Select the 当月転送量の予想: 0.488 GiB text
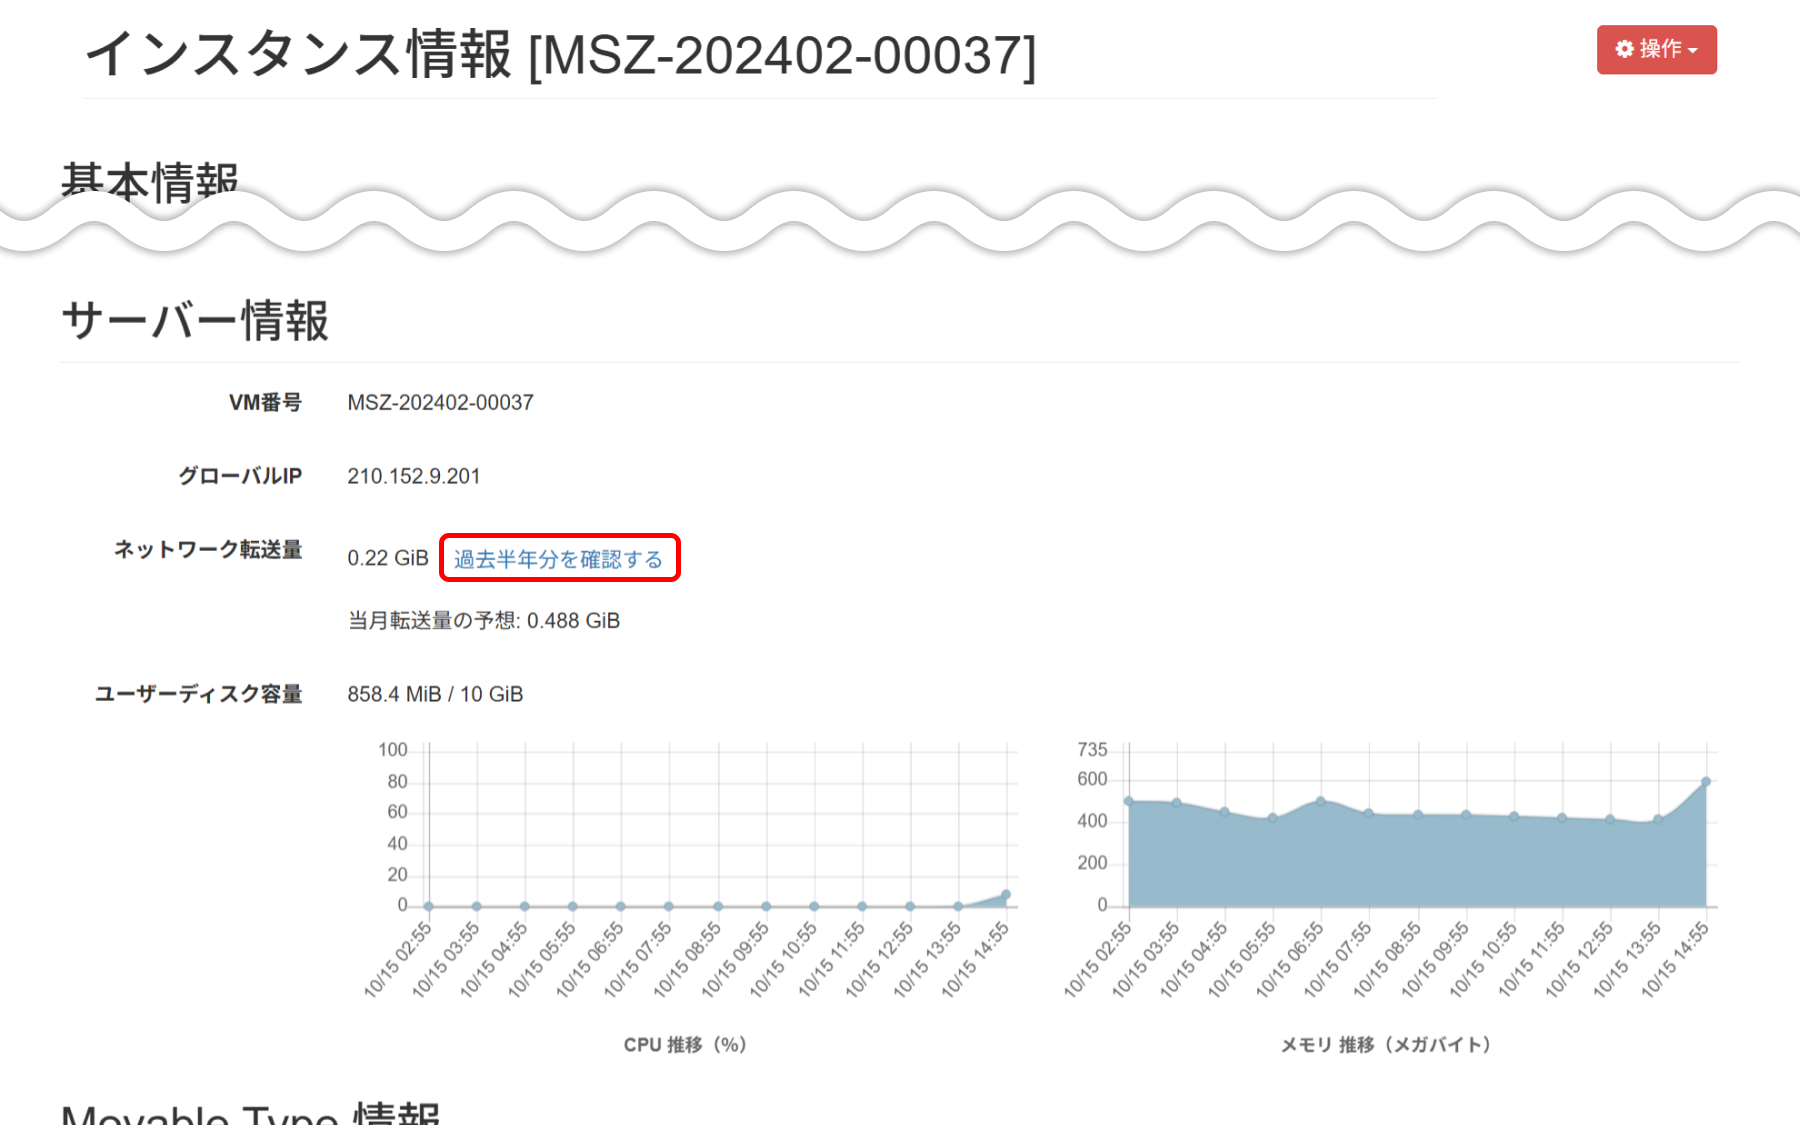The height and width of the screenshot is (1125, 1800). tap(483, 621)
